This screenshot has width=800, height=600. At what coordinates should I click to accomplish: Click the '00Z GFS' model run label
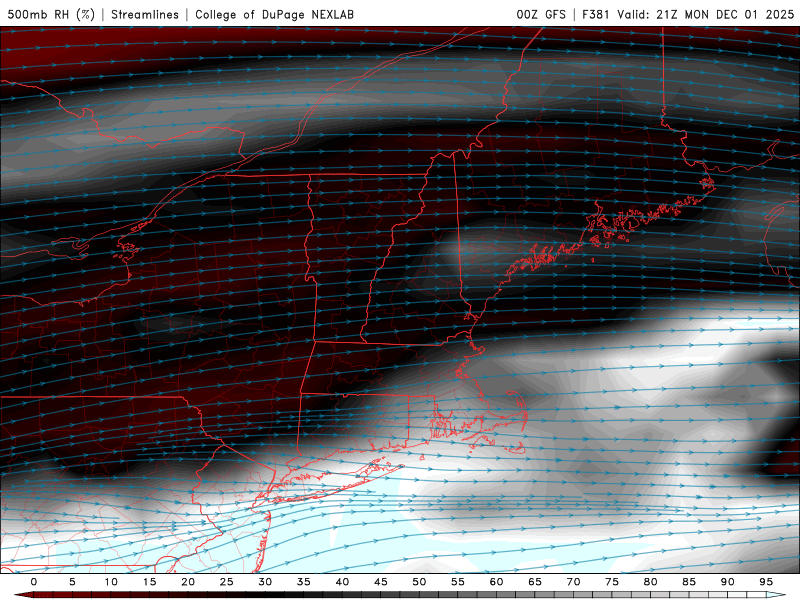[x=541, y=14]
